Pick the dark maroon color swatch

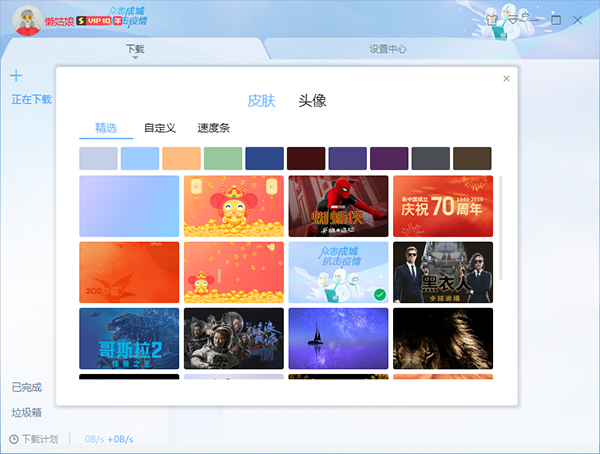click(x=306, y=158)
